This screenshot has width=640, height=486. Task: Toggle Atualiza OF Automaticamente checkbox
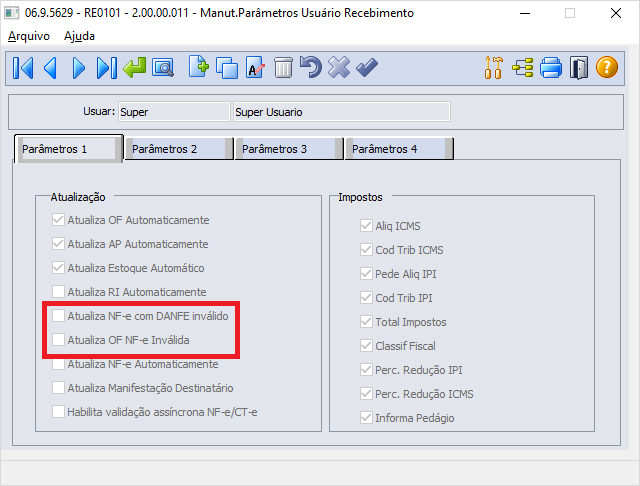click(58, 220)
